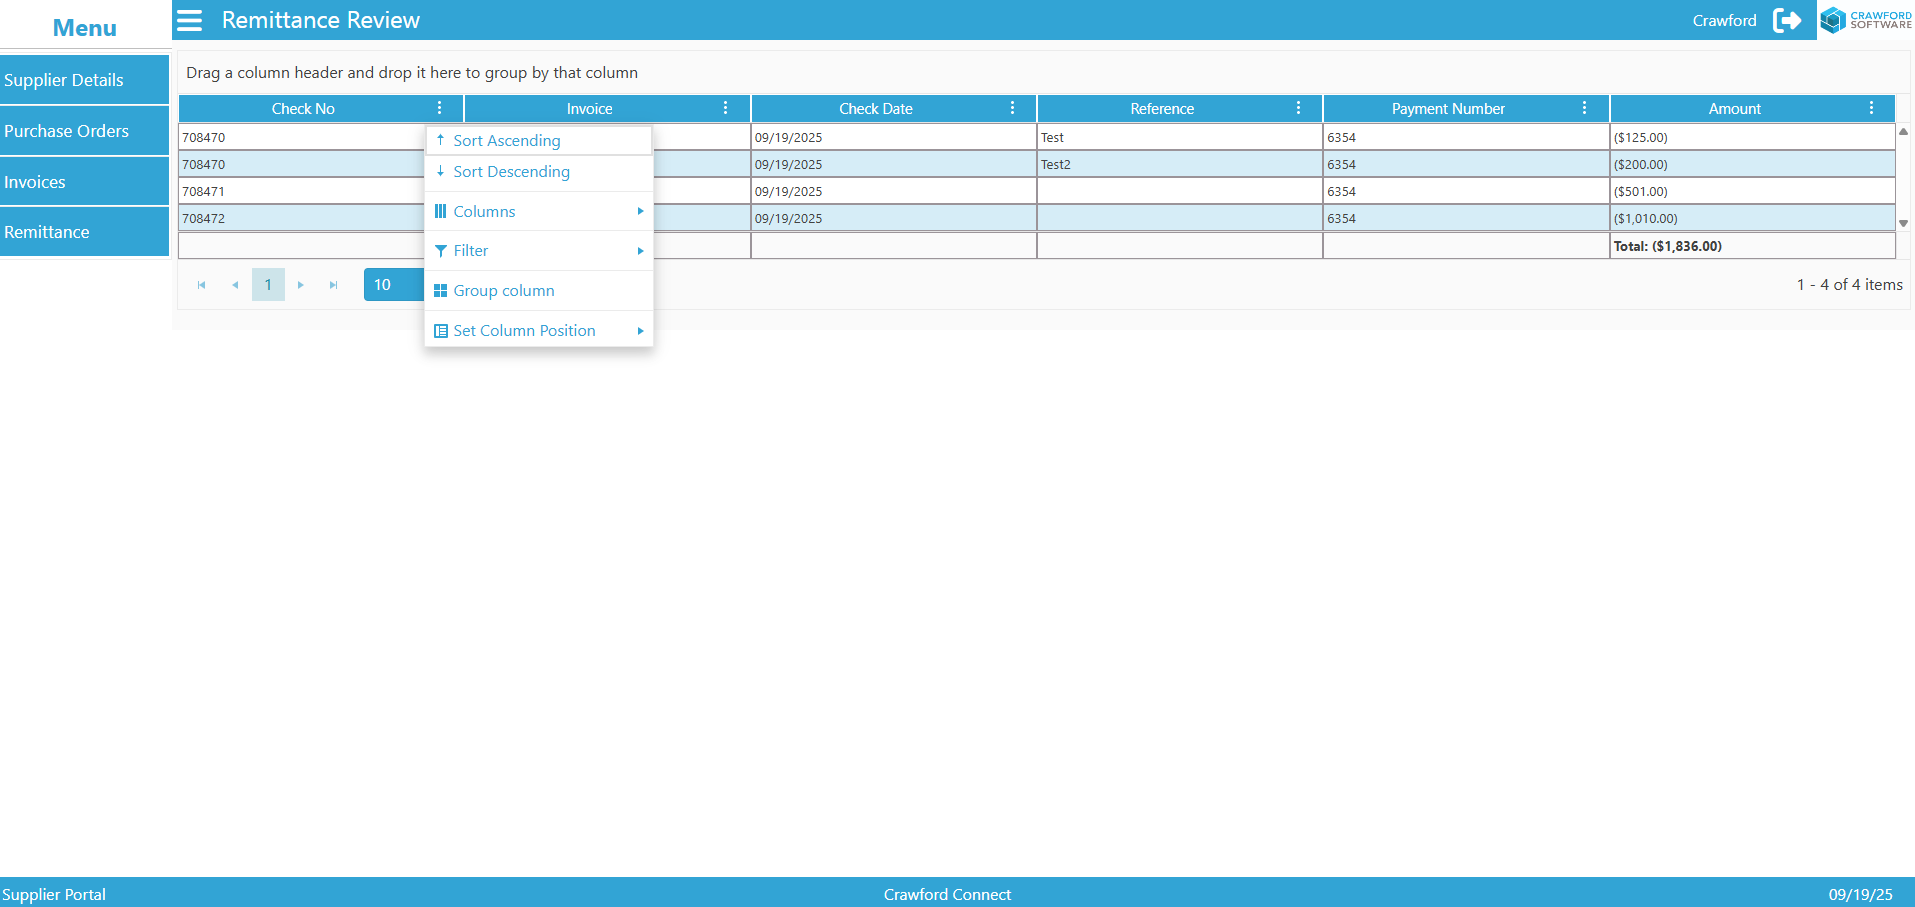Expand the Columns submenu

pos(538,211)
